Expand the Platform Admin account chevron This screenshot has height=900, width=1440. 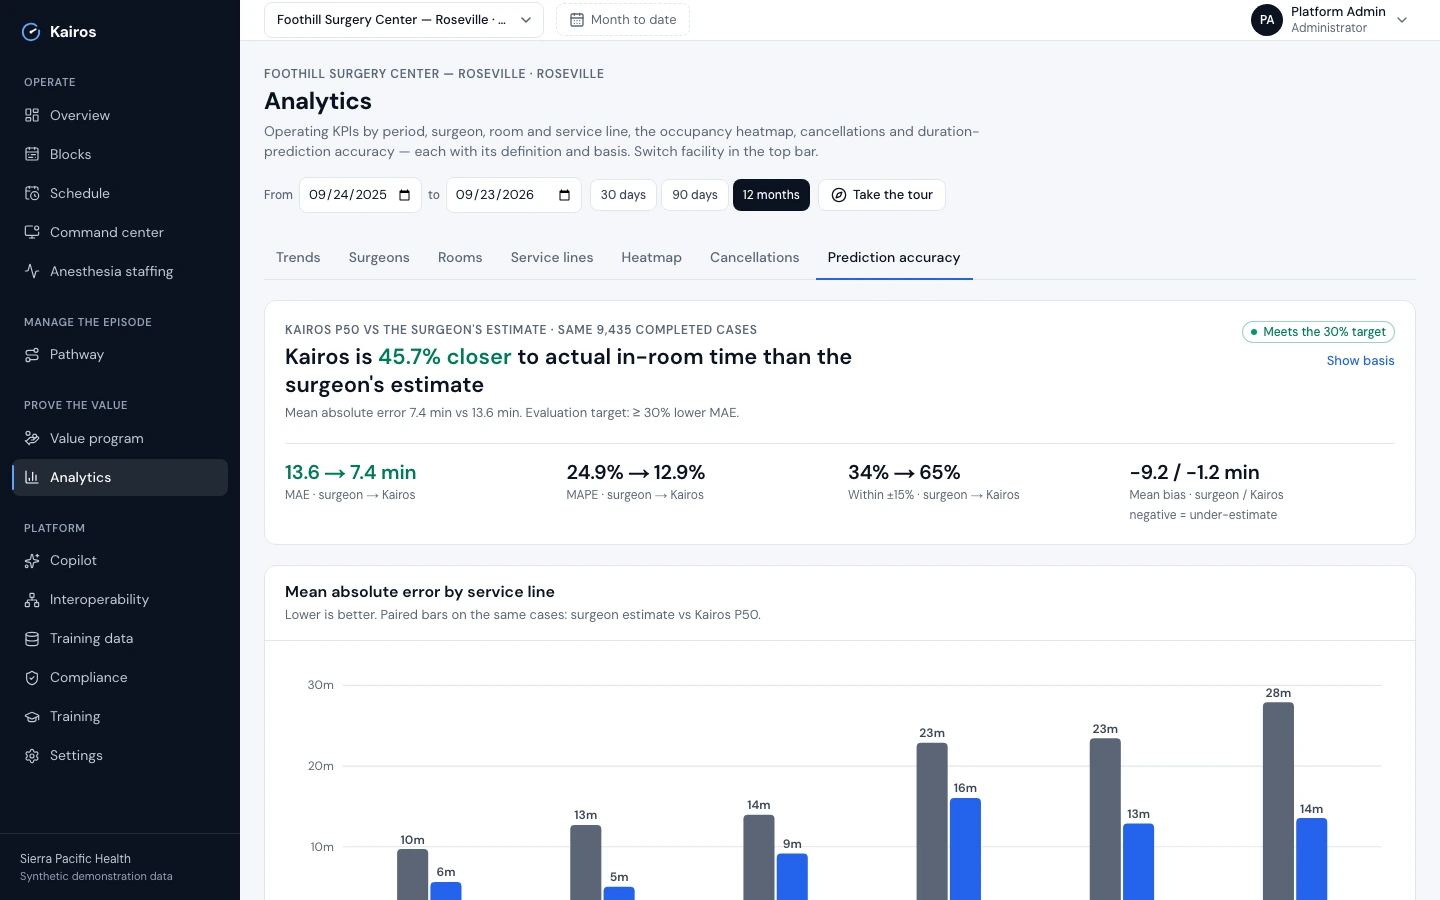click(x=1402, y=20)
